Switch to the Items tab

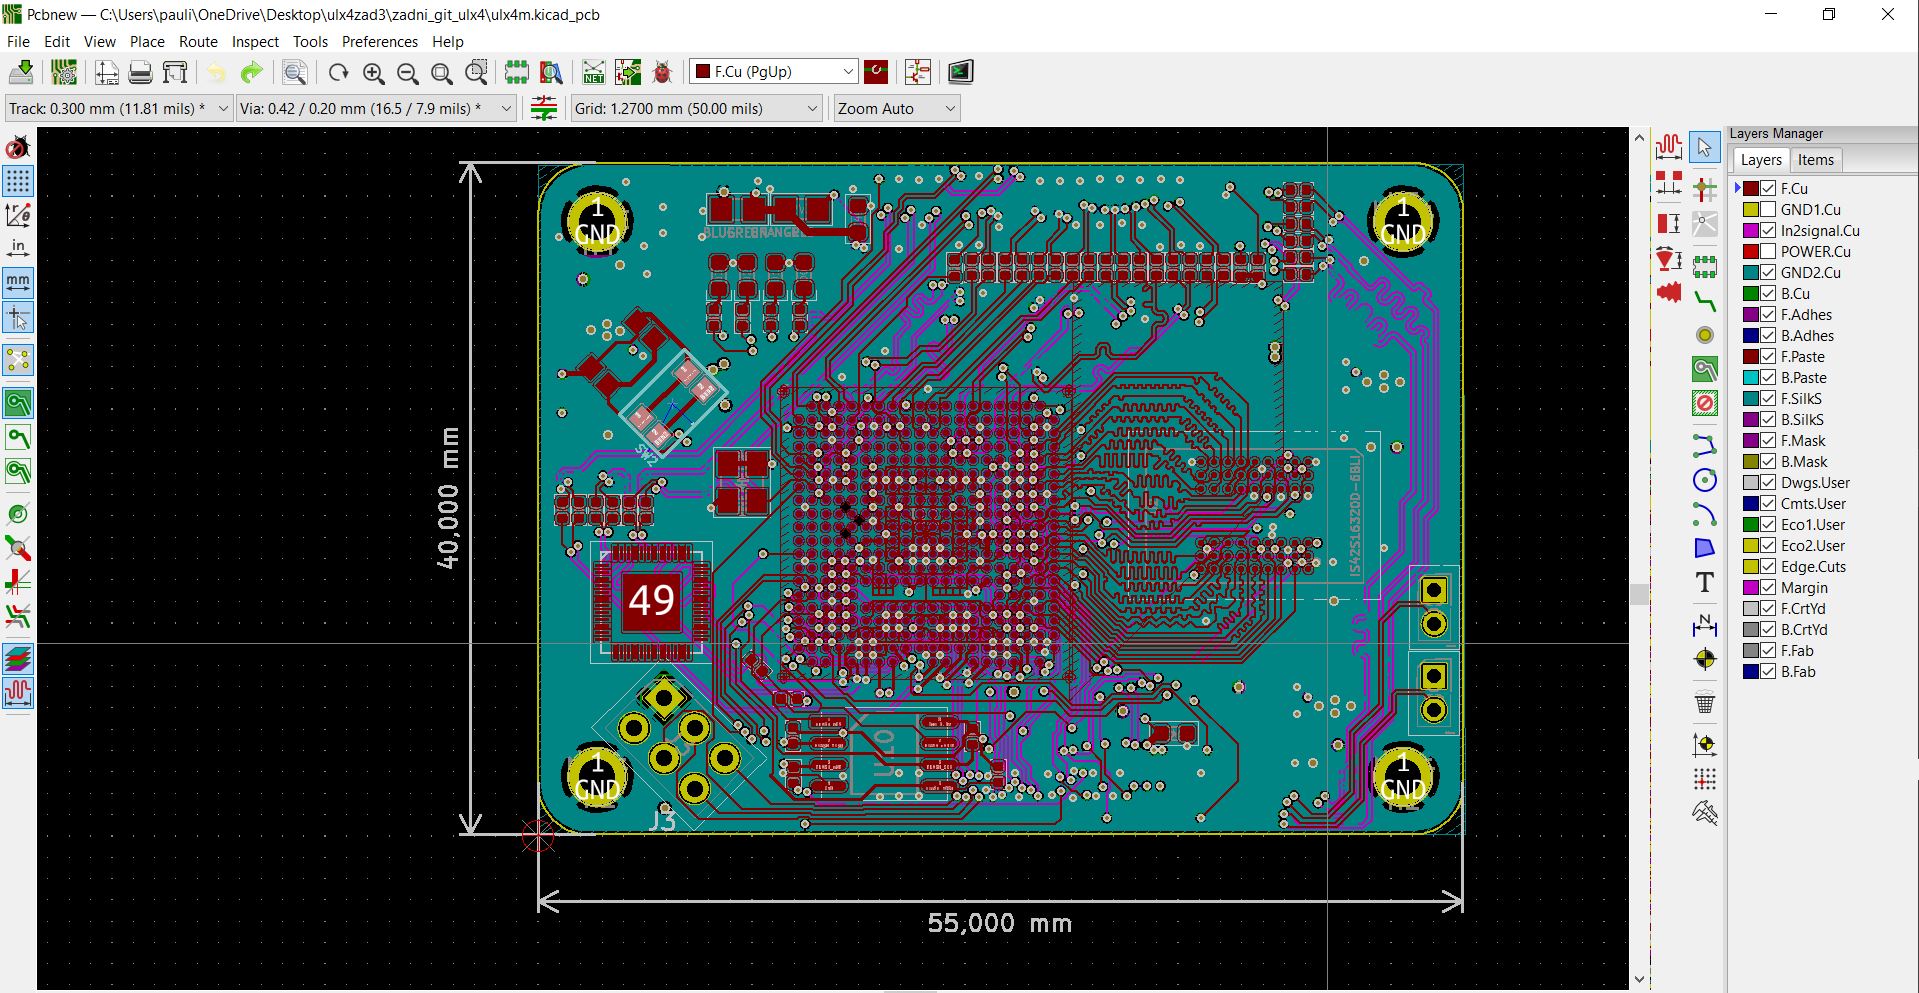pyautogui.click(x=1815, y=160)
